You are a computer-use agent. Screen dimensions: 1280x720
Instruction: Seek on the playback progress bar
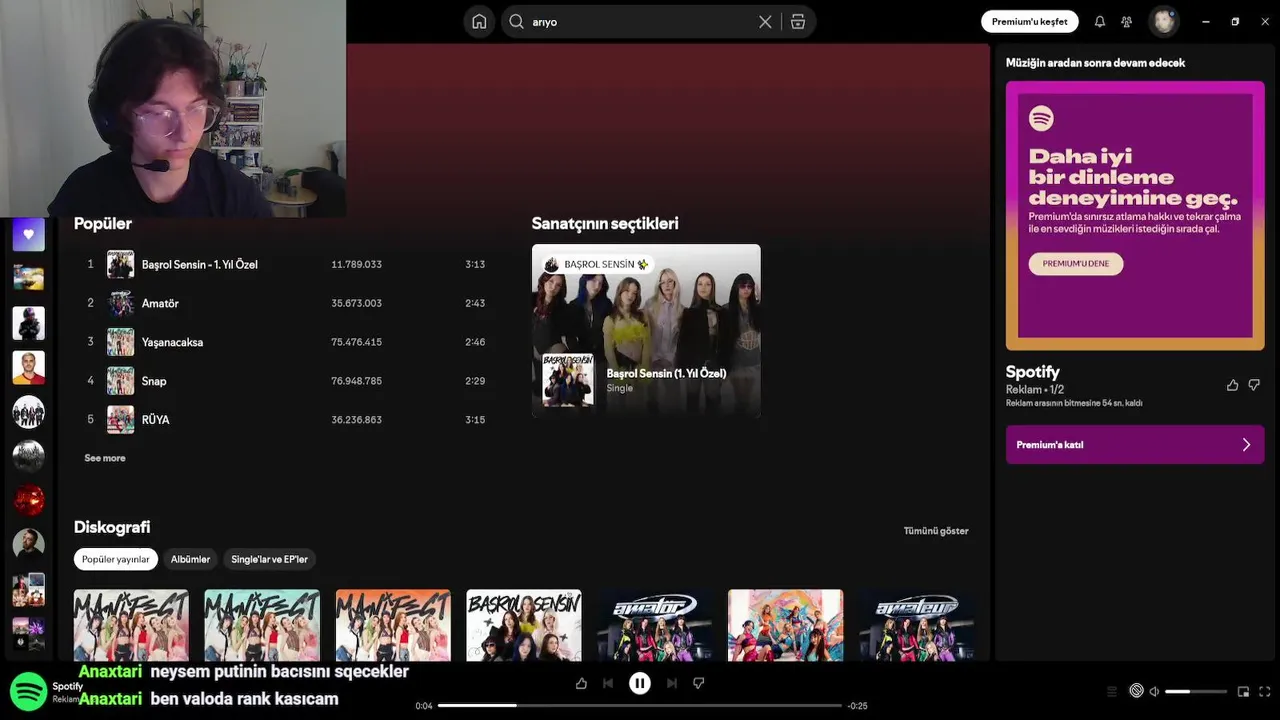(x=640, y=706)
